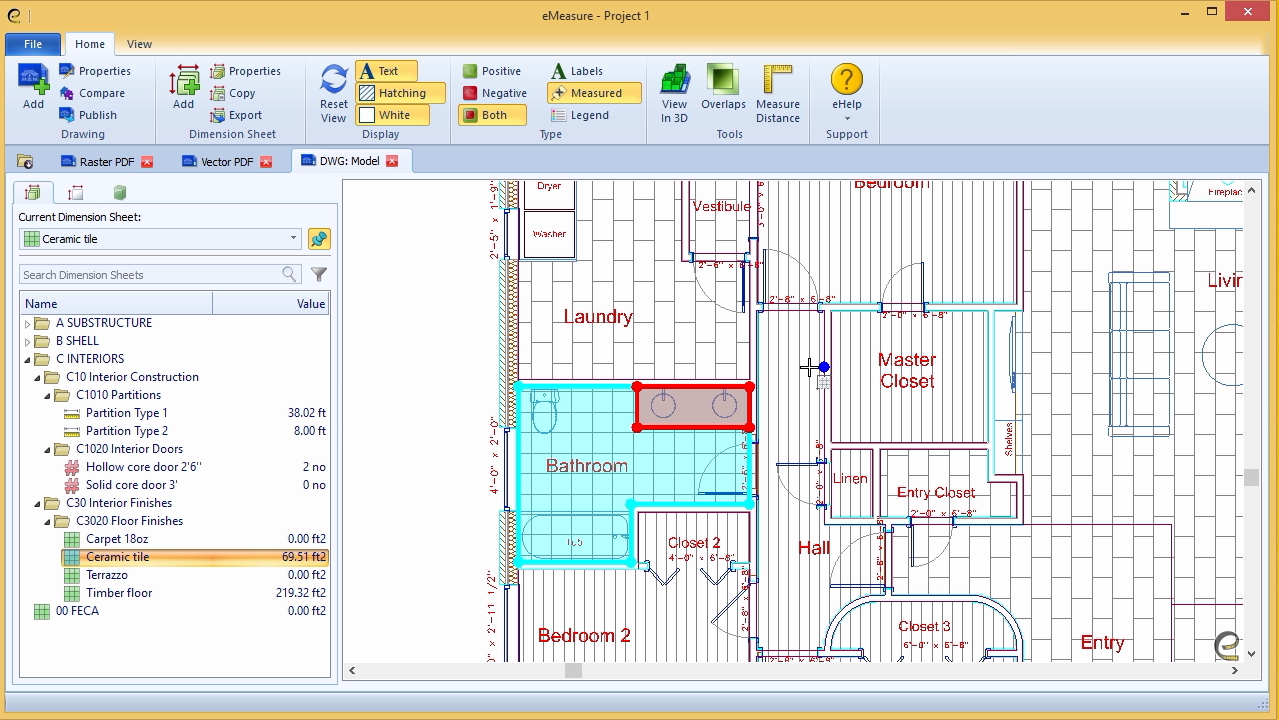Click the search magnifier icon
The width and height of the screenshot is (1279, 720).
coord(290,274)
